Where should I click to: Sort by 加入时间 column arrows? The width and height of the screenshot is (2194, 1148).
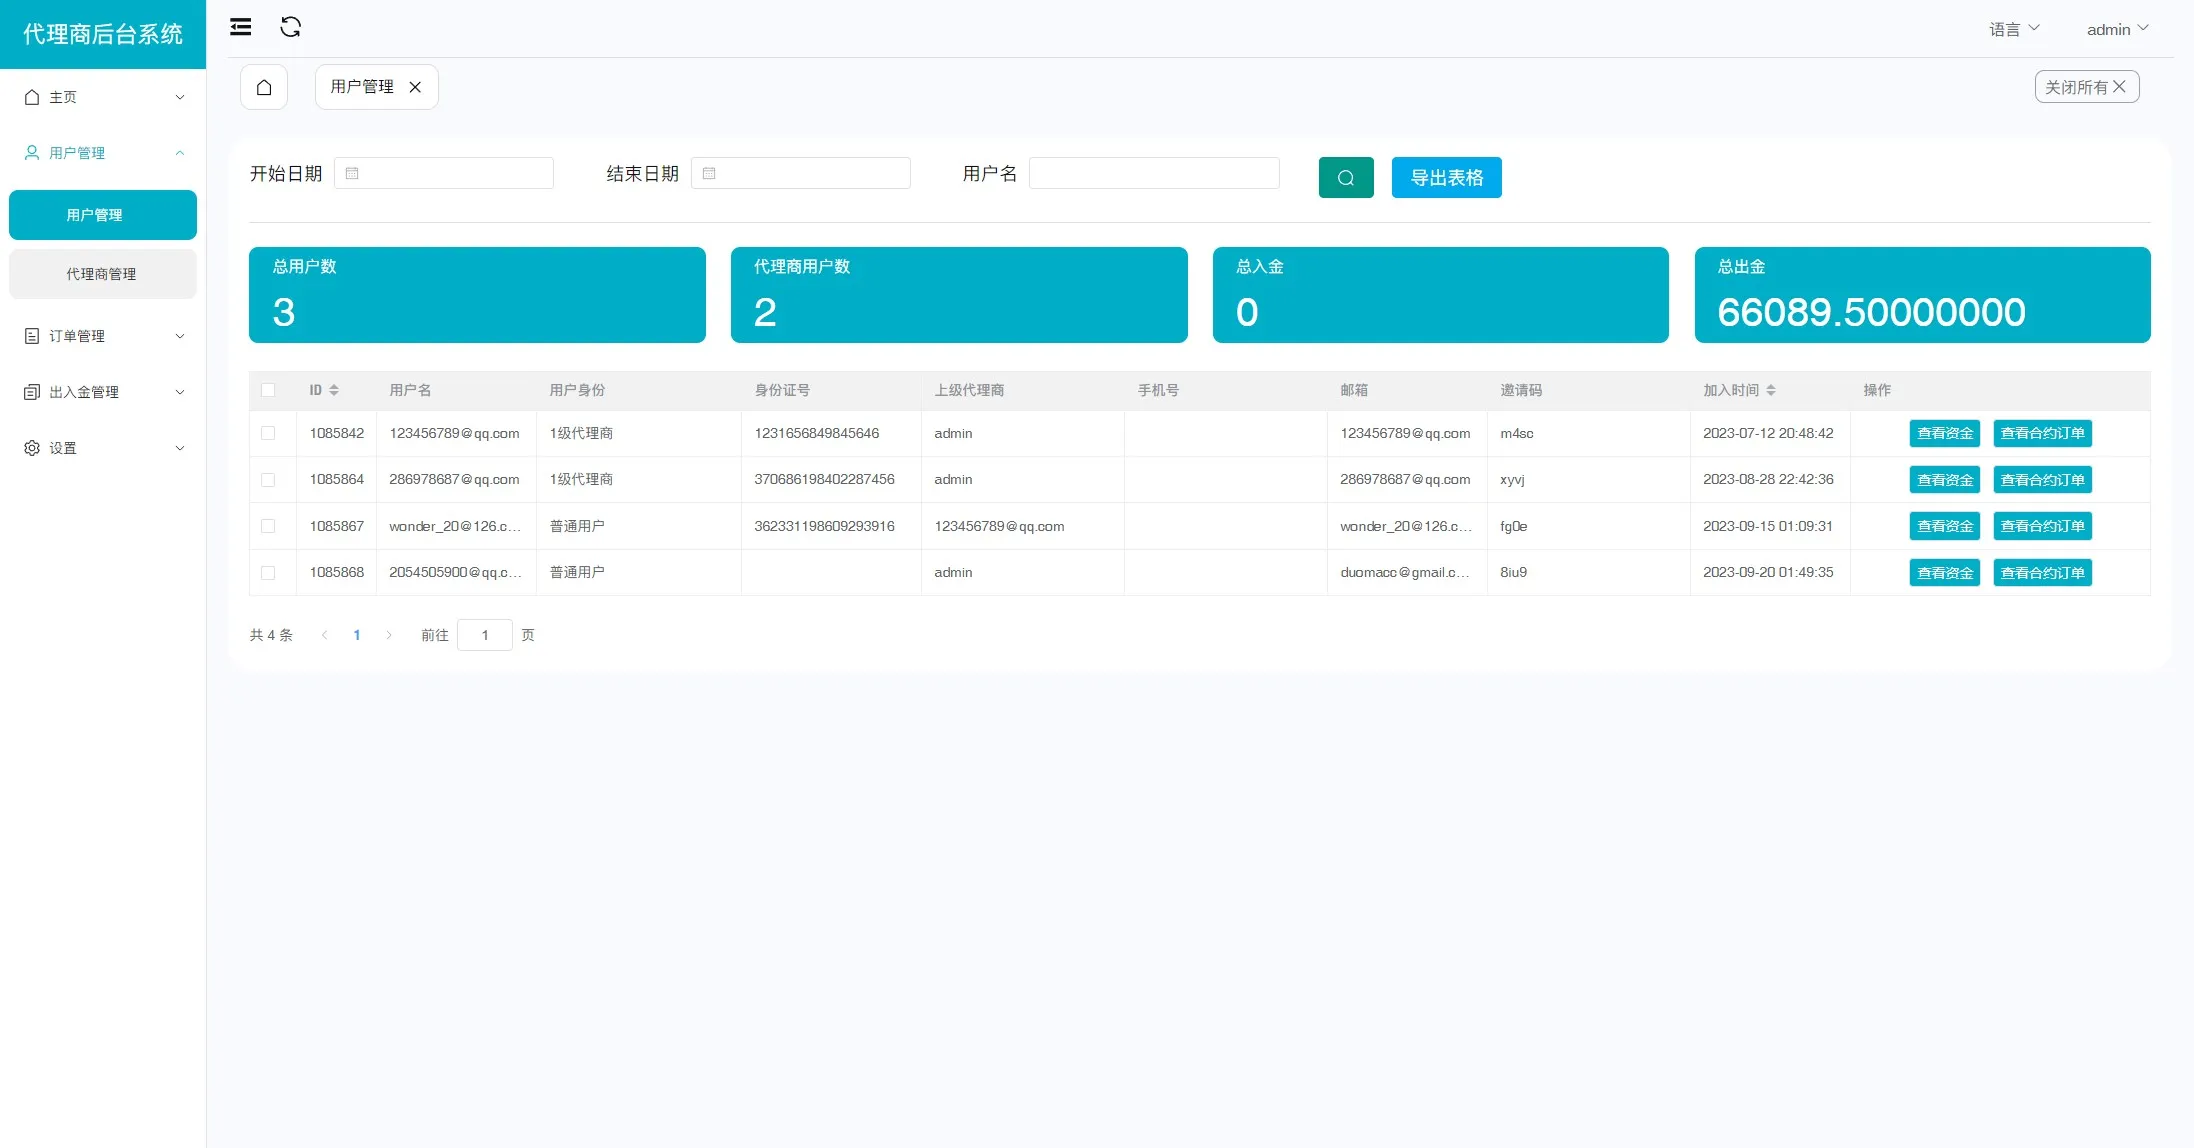(x=1771, y=390)
